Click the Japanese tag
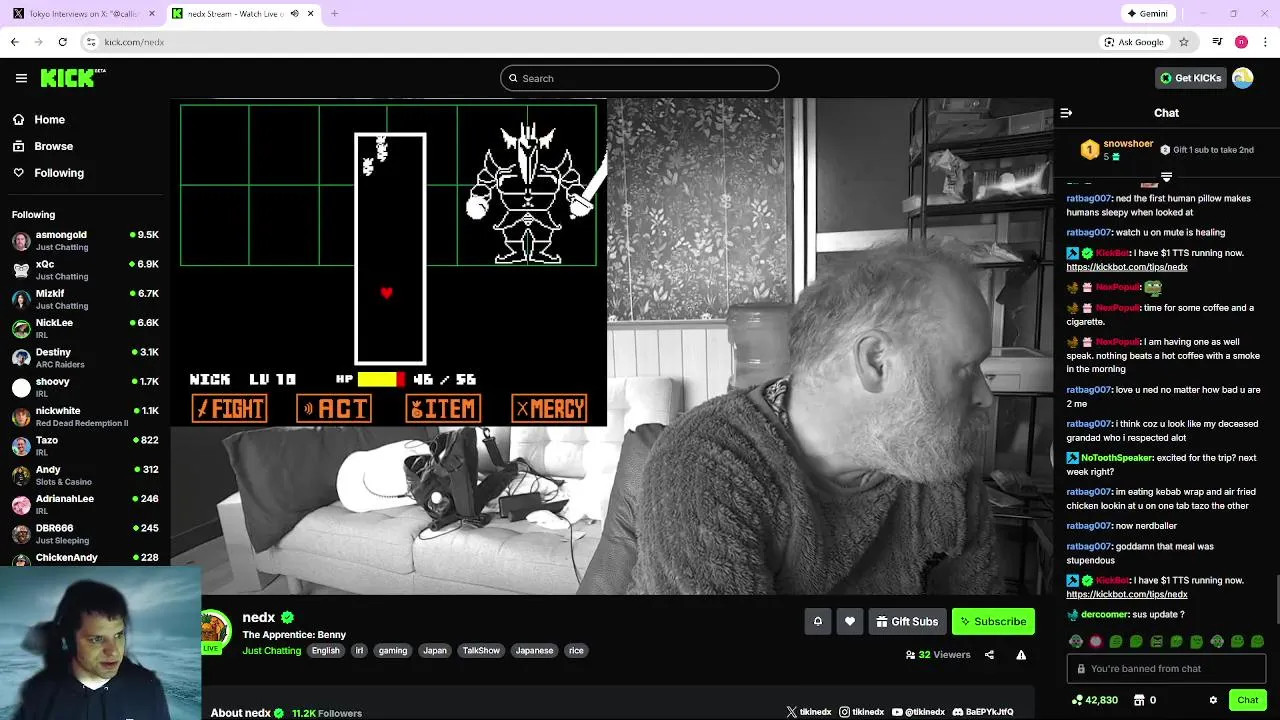 (534, 650)
